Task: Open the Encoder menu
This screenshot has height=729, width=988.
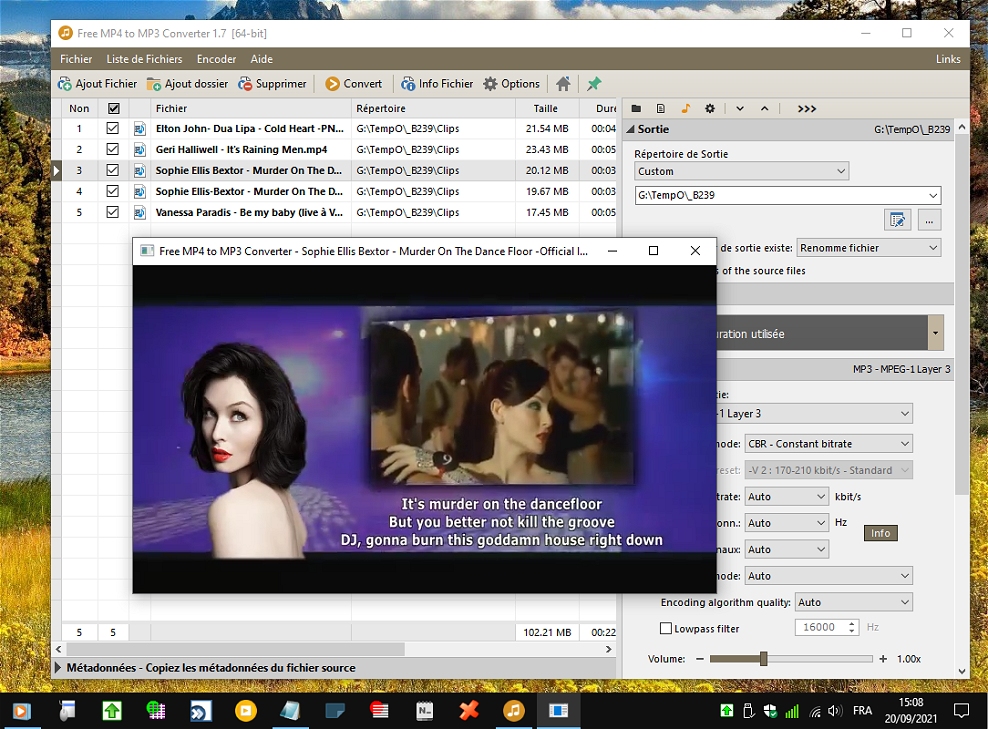Action: coord(216,59)
